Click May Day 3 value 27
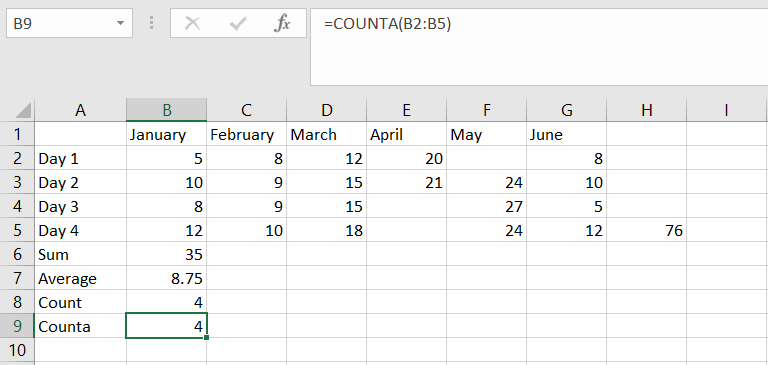Image resolution: width=768 pixels, height=365 pixels. click(486, 206)
